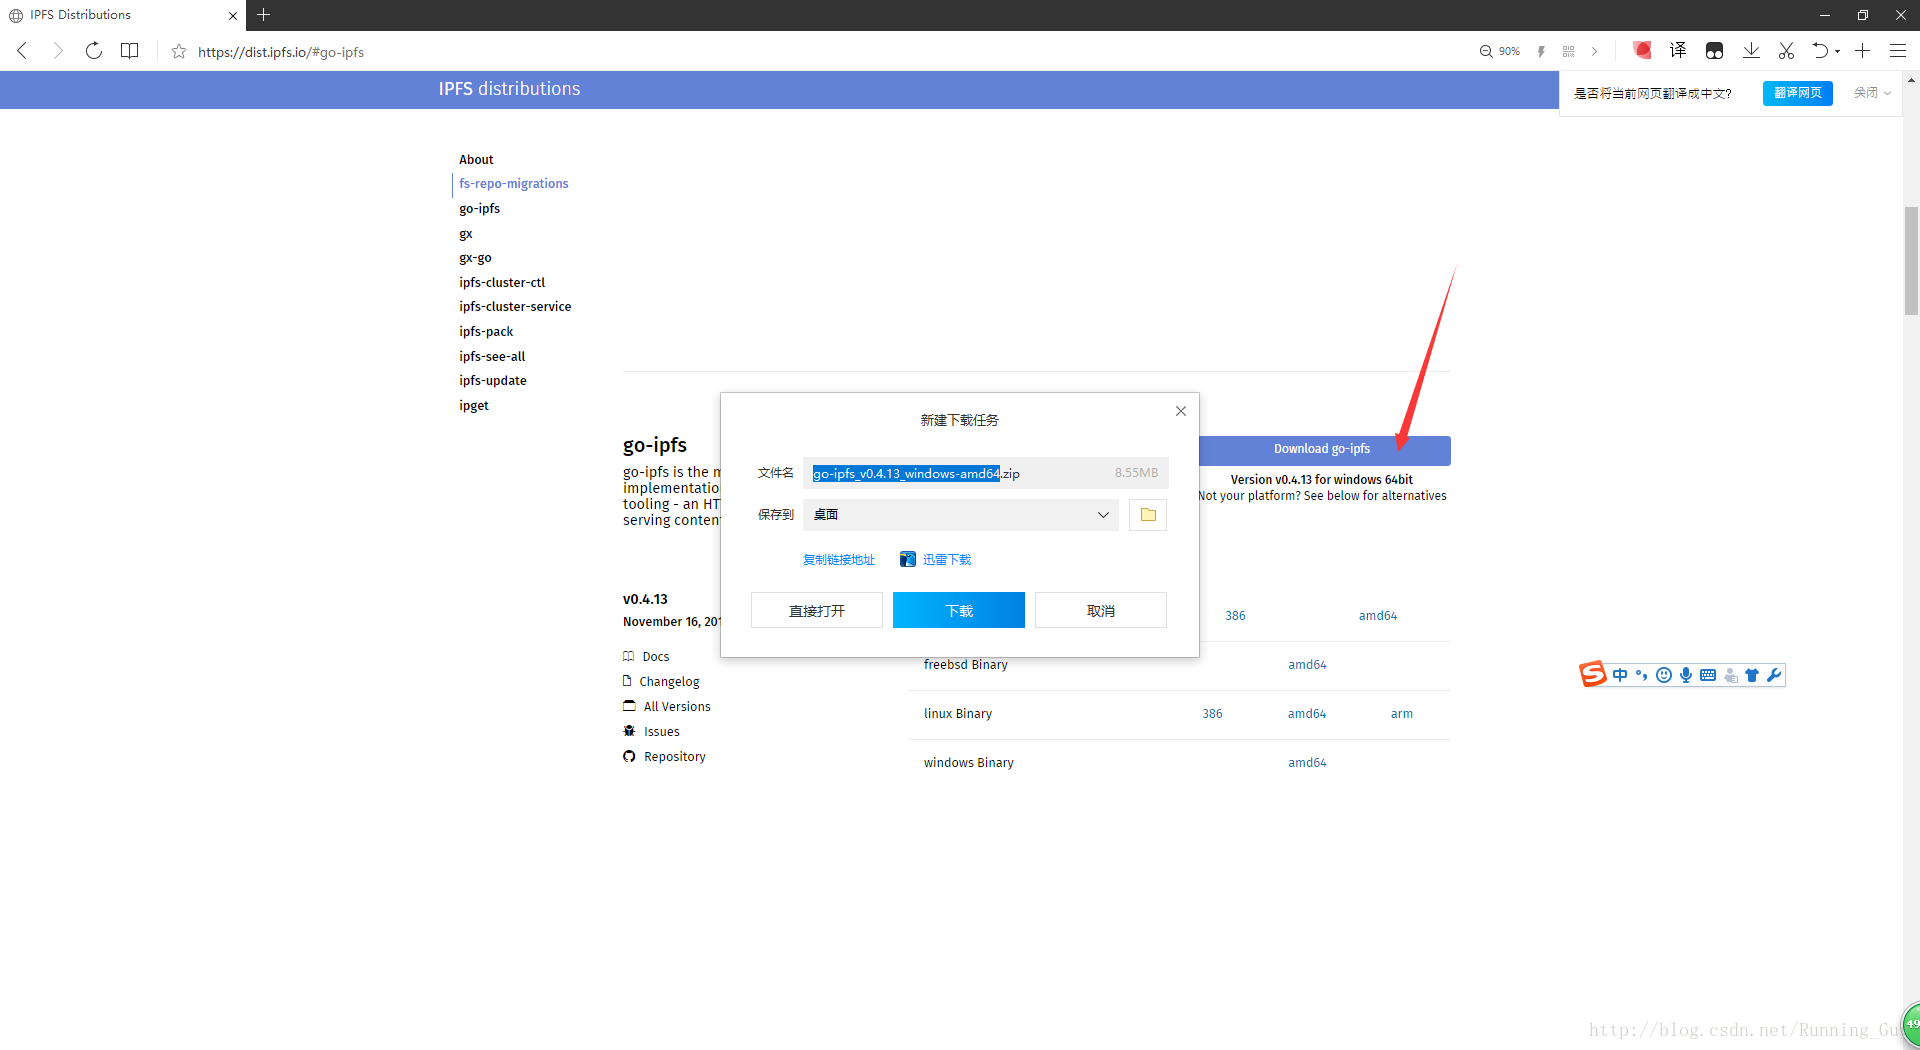Open the All Versions link
Viewport: 1920px width, 1050px height.
667,707
